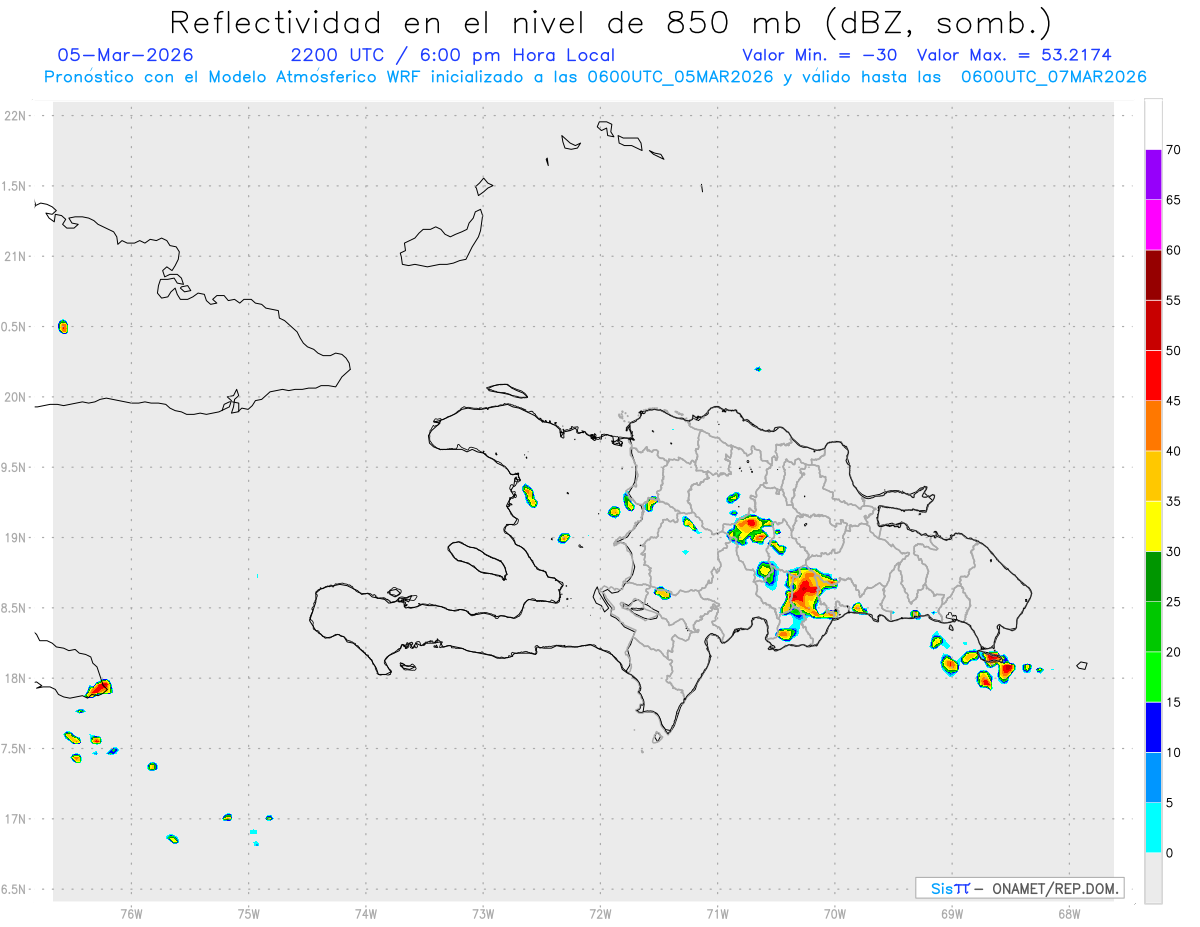Click the "Valor Max. = 53.2174" text
The image size is (1200, 927).
tap(1014, 55)
